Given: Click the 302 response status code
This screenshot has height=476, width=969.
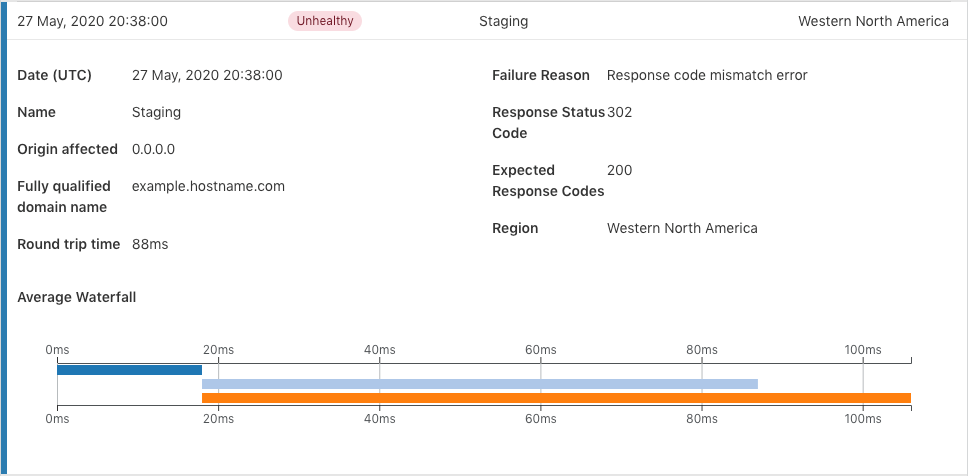Looking at the screenshot, I should (620, 113).
